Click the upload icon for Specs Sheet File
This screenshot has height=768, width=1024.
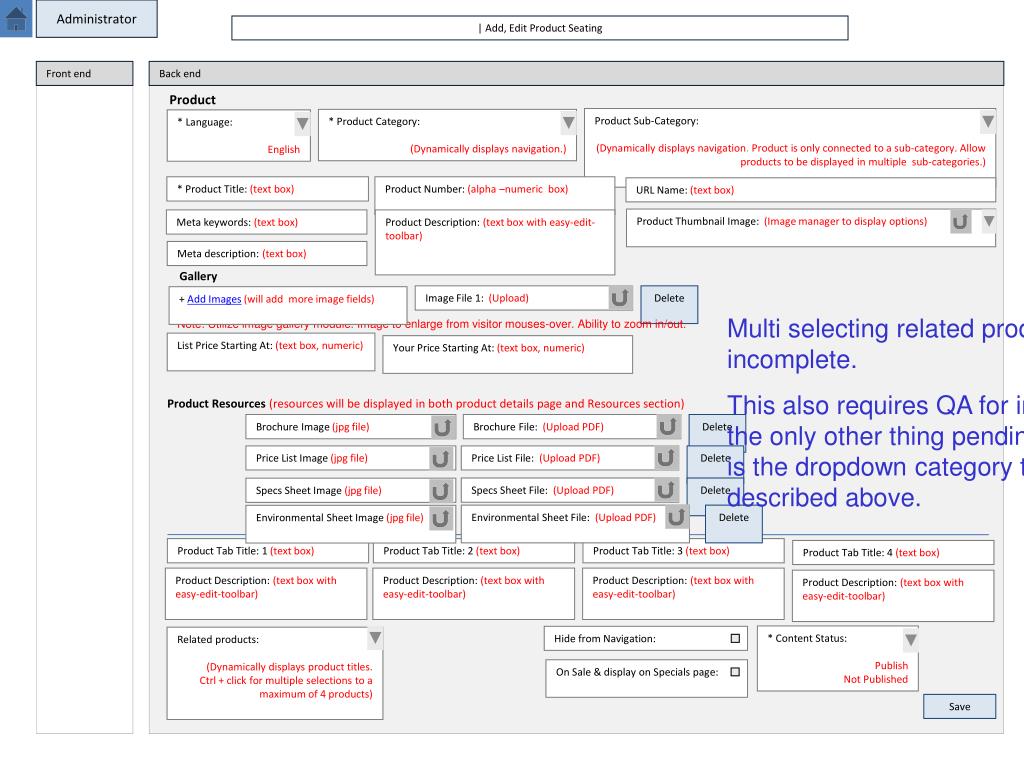click(665, 490)
